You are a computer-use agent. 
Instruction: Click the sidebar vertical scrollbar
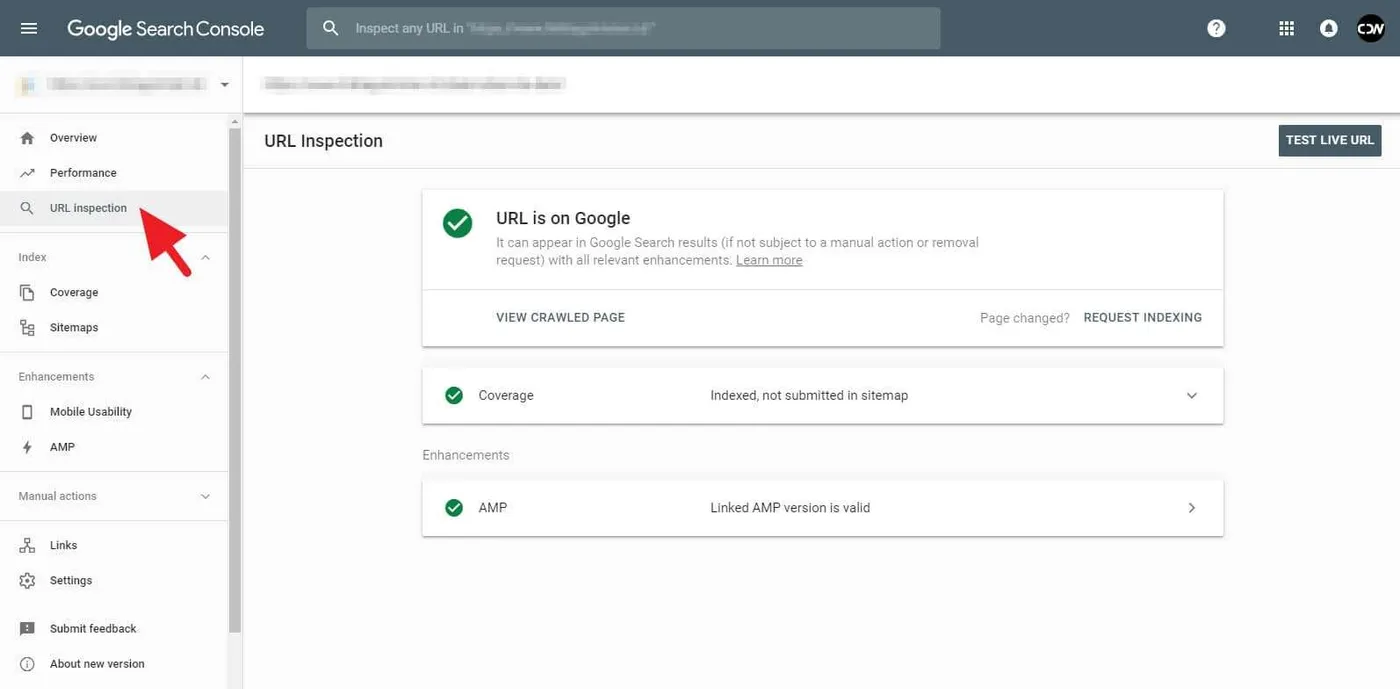pos(235,380)
